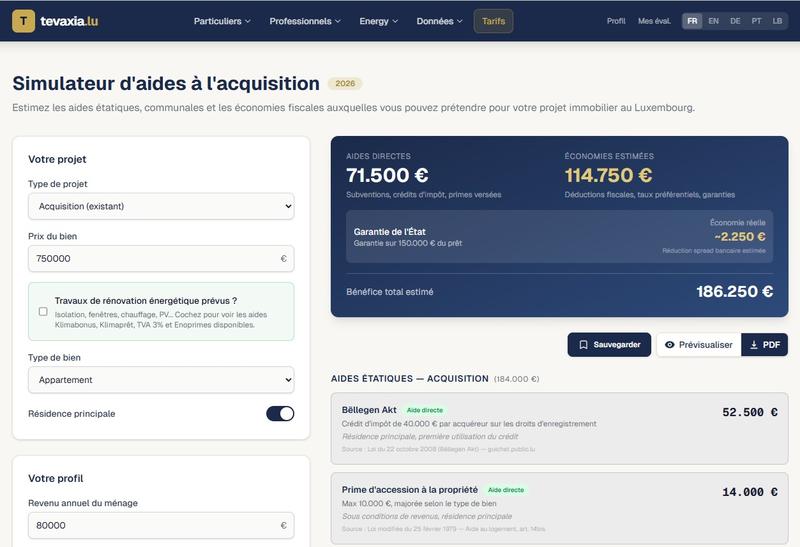
Task: Open the Données navigation menu
Action: pos(440,21)
